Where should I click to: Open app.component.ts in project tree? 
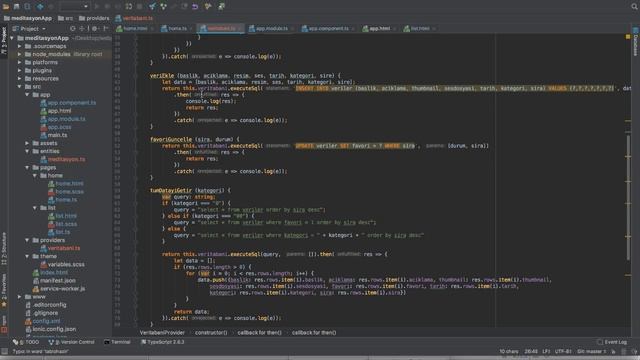click(x=68, y=103)
